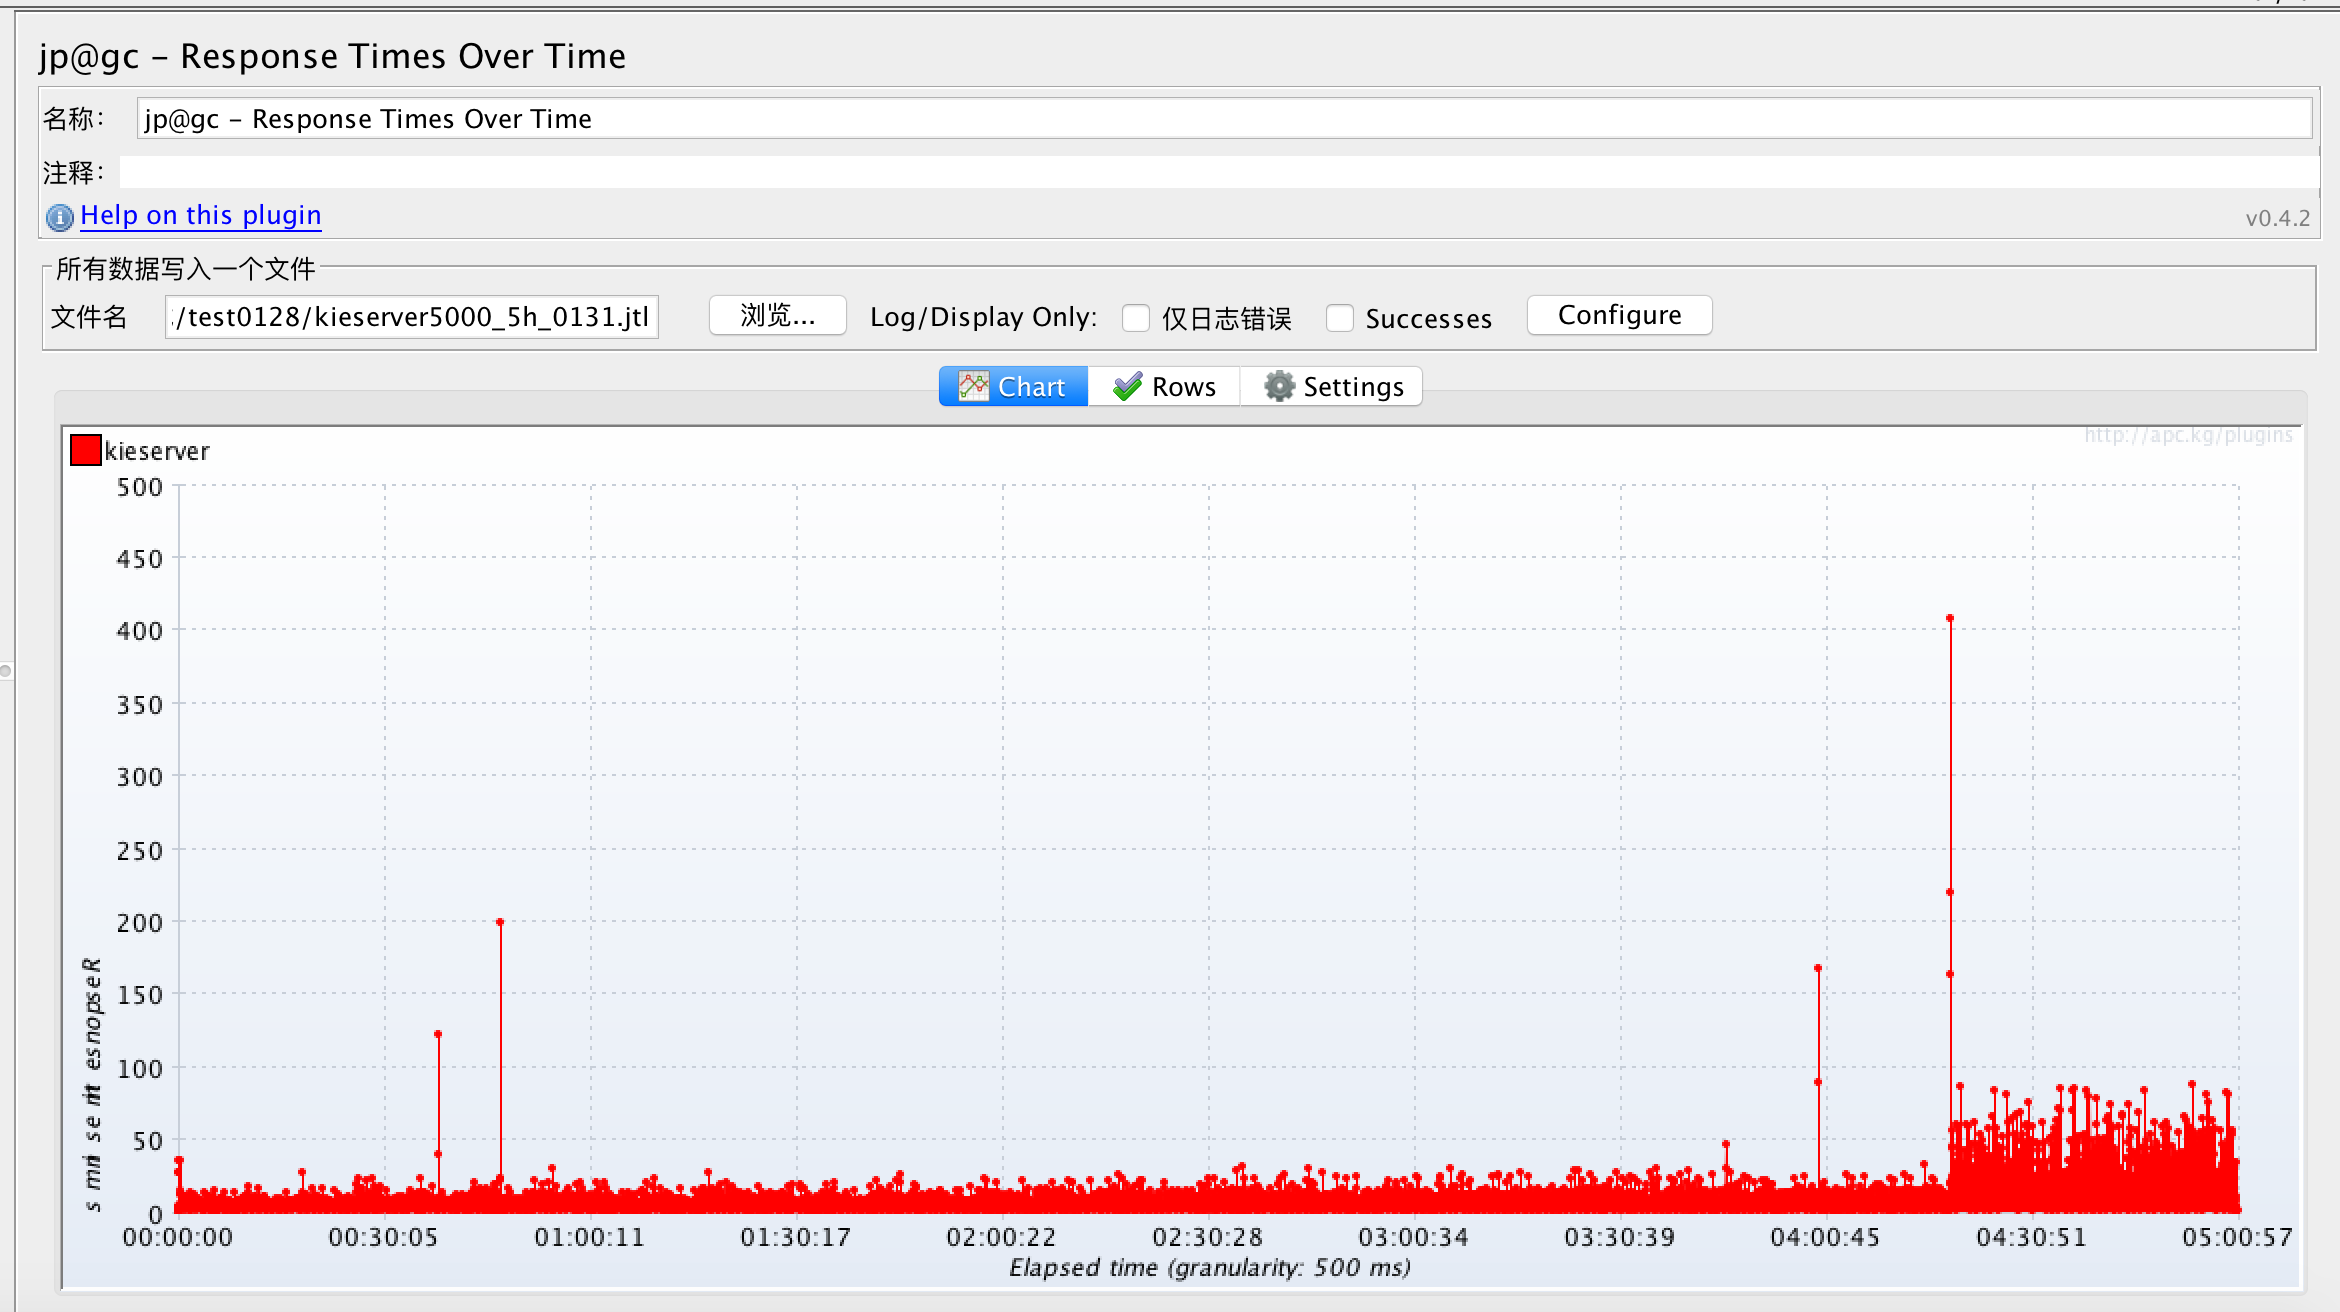Screen dimensions: 2340x1312
Task: Click the 文件名 filename field
Action: [x=411, y=317]
